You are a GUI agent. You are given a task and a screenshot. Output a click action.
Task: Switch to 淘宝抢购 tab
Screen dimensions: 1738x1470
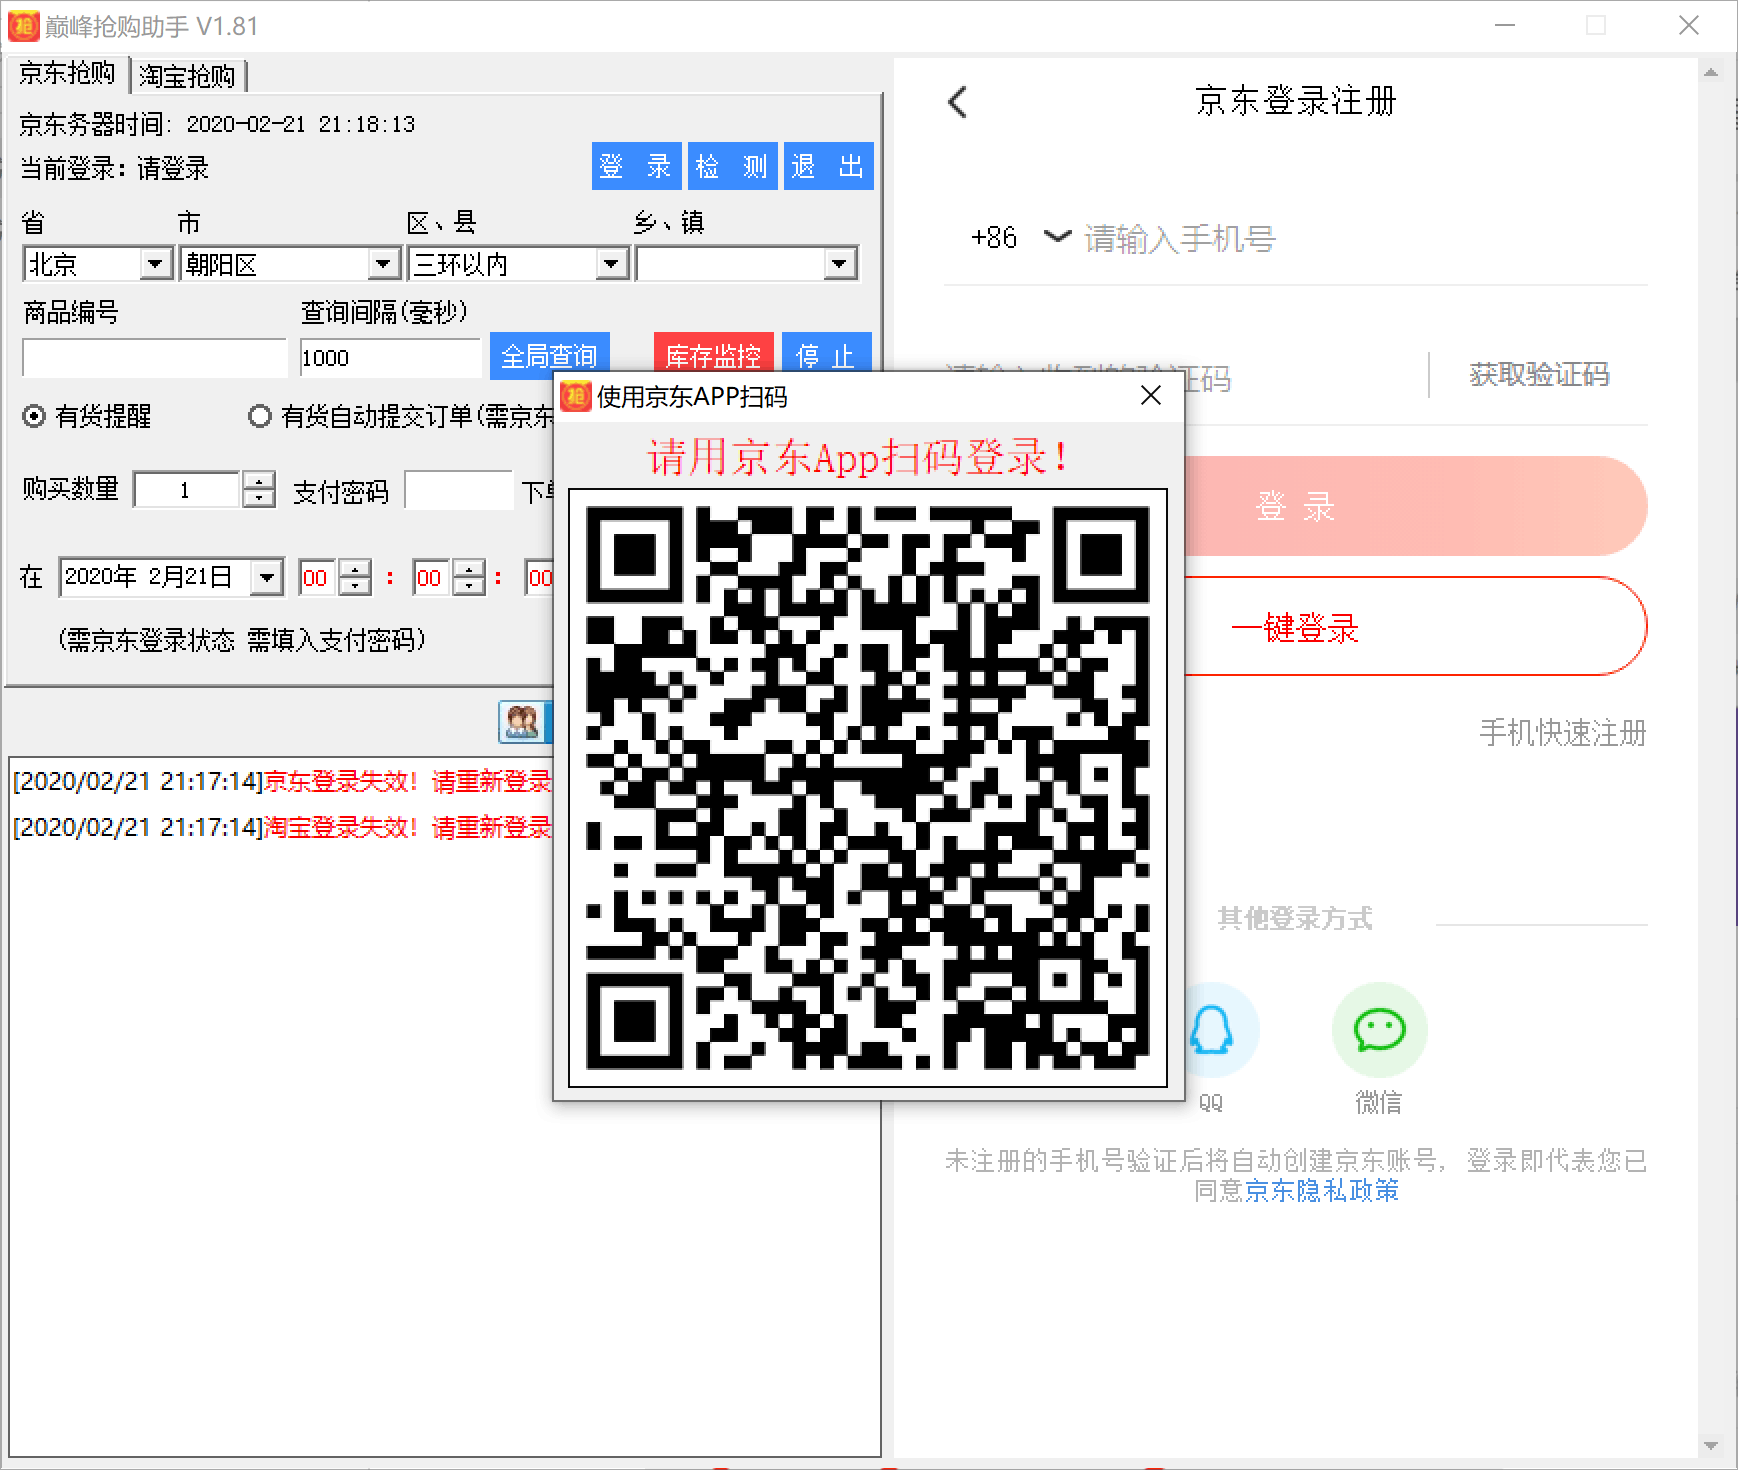(x=187, y=76)
